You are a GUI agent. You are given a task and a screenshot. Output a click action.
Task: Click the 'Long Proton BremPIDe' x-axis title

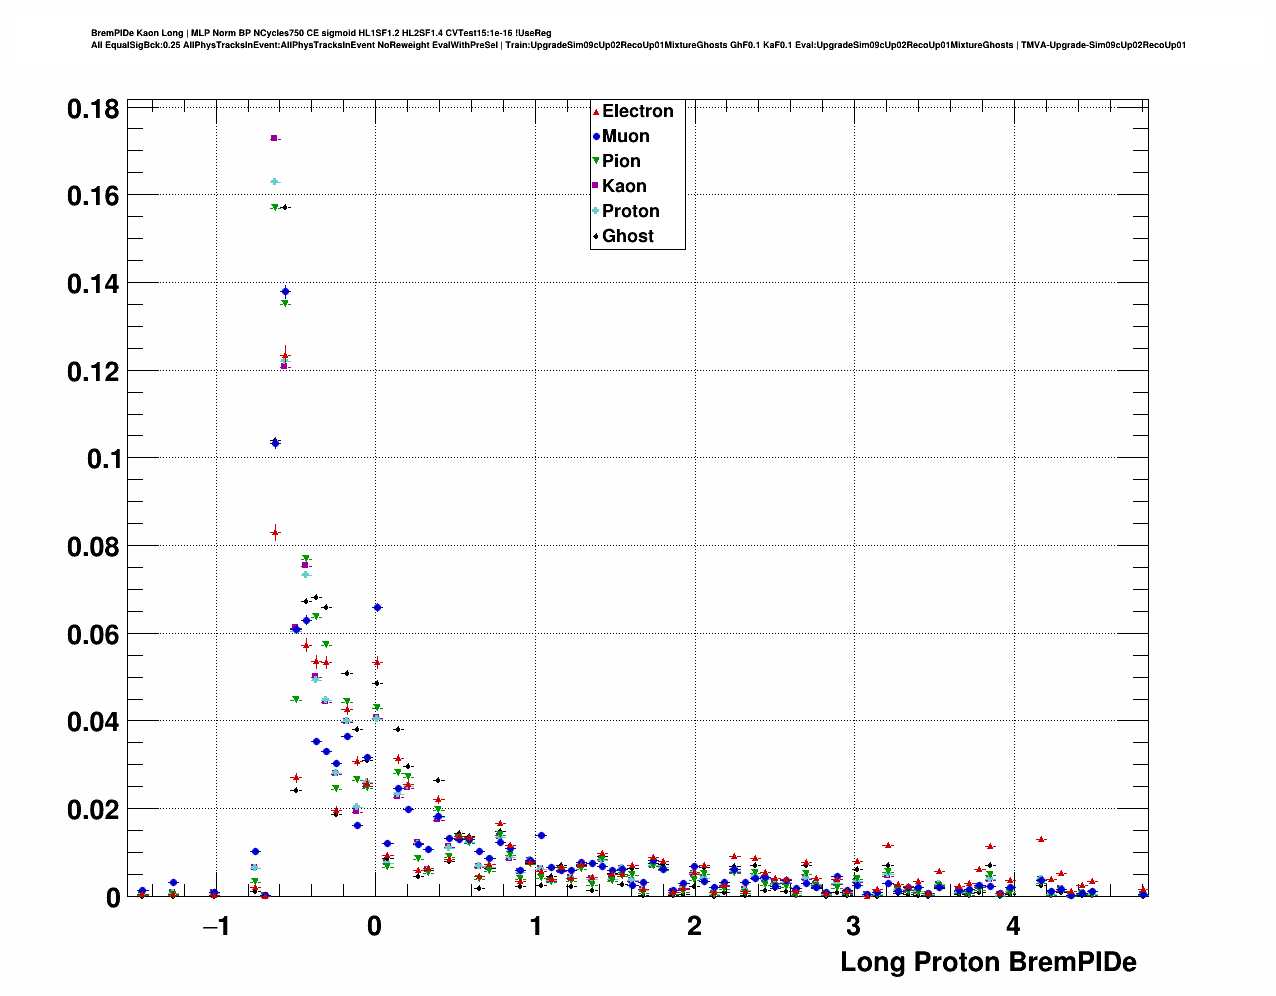click(988, 962)
